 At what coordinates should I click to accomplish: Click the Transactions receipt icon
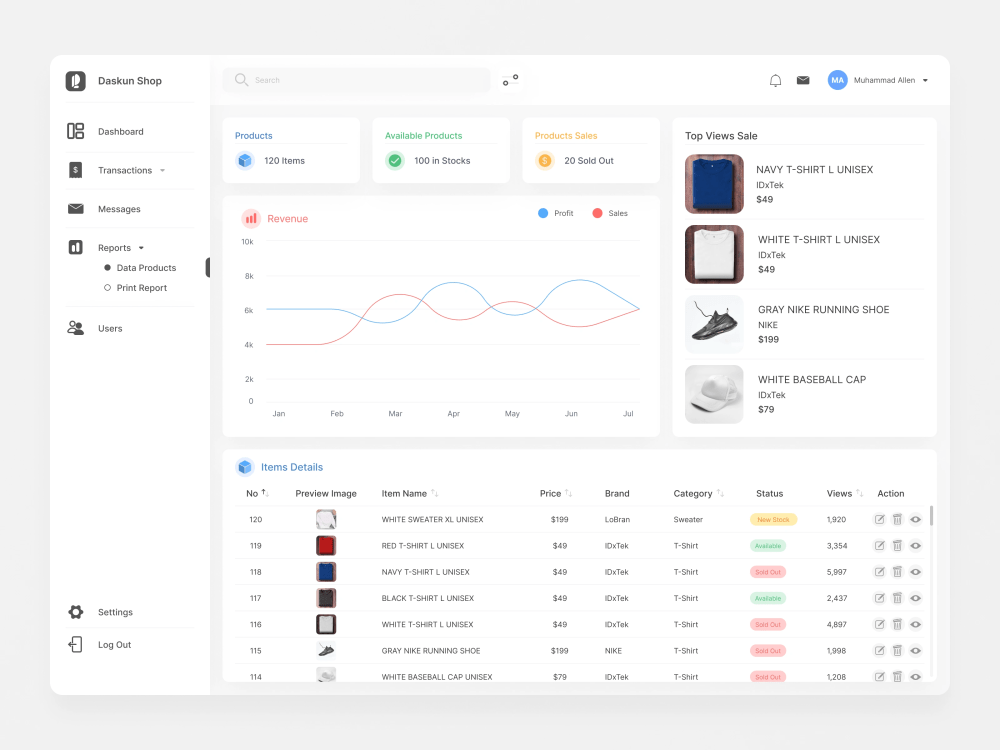(75, 170)
